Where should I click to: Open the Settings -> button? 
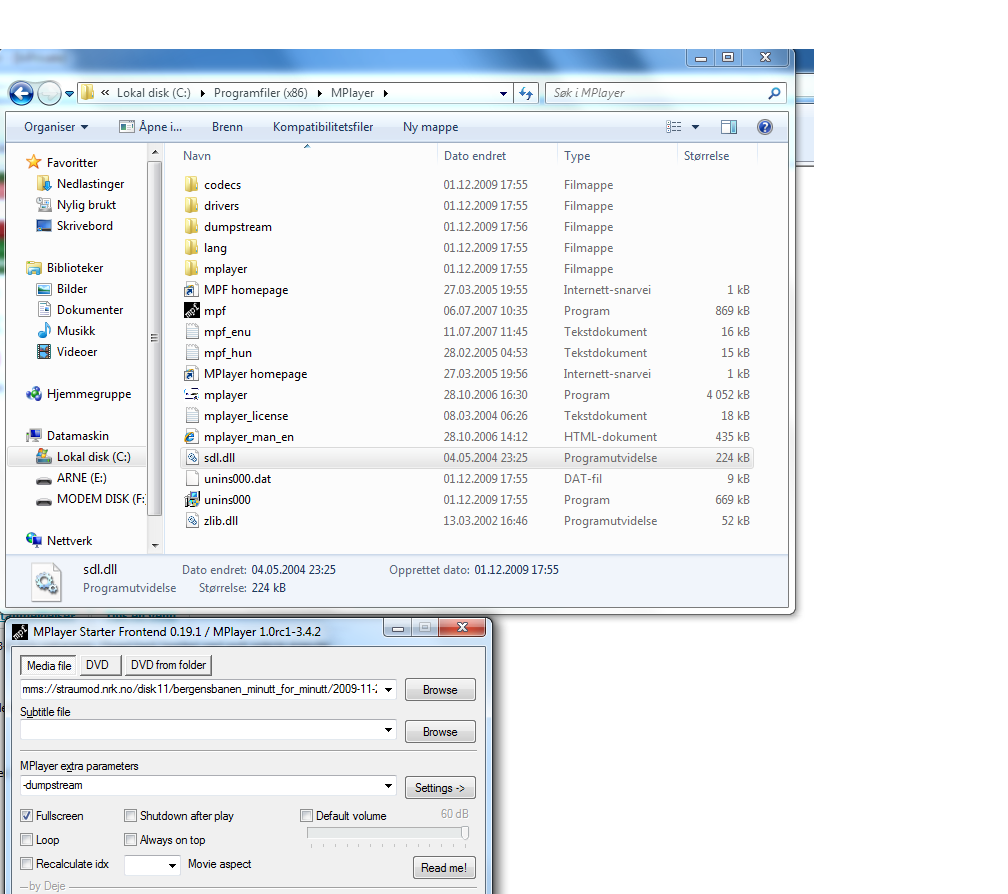point(440,788)
